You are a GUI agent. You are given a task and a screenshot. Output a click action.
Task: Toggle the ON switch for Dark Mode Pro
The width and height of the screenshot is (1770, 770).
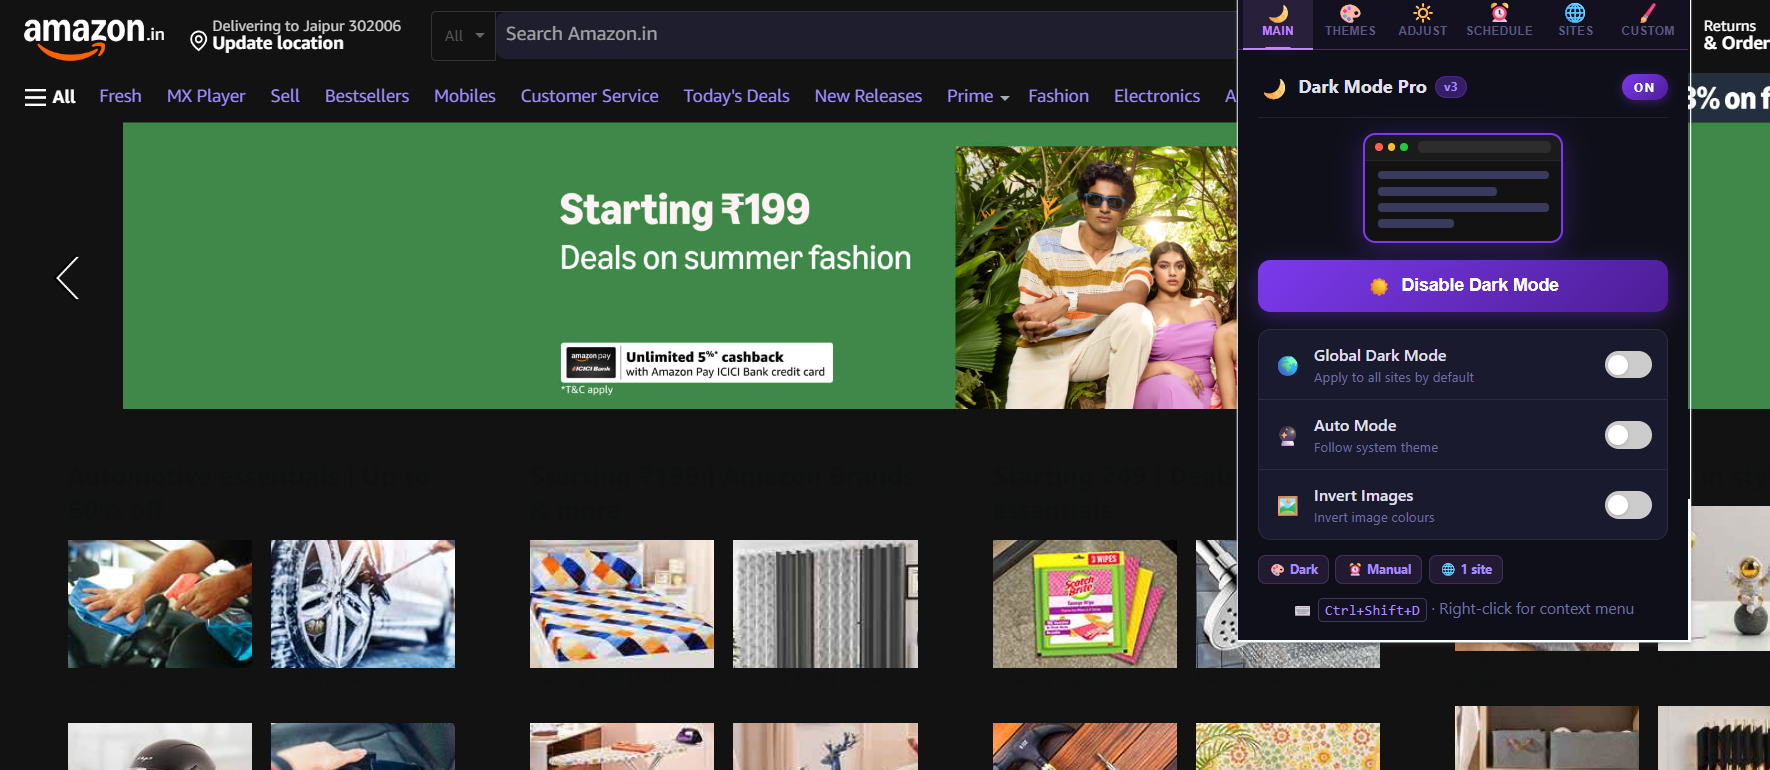coord(1644,88)
